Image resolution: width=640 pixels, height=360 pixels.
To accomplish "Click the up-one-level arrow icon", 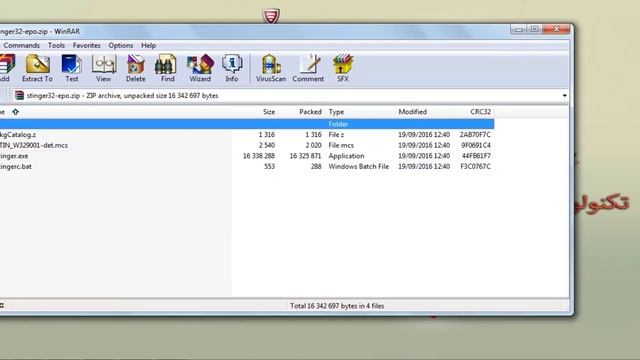I will [x=16, y=112].
